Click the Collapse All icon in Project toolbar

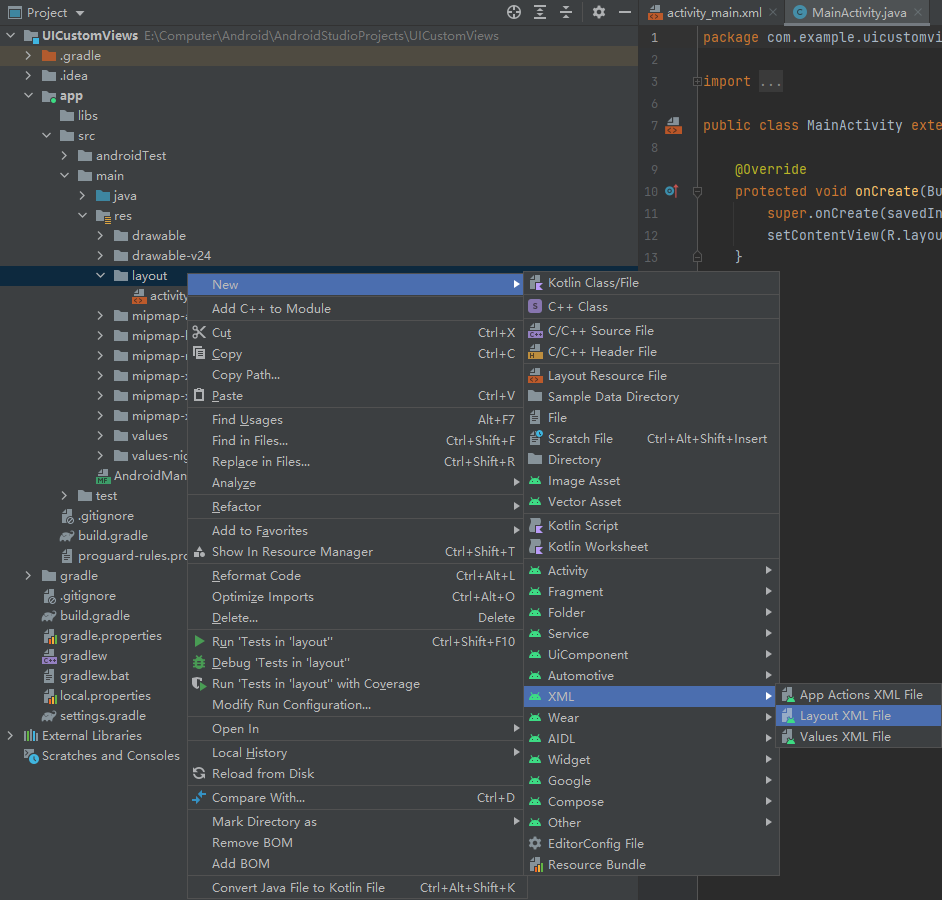pos(566,12)
